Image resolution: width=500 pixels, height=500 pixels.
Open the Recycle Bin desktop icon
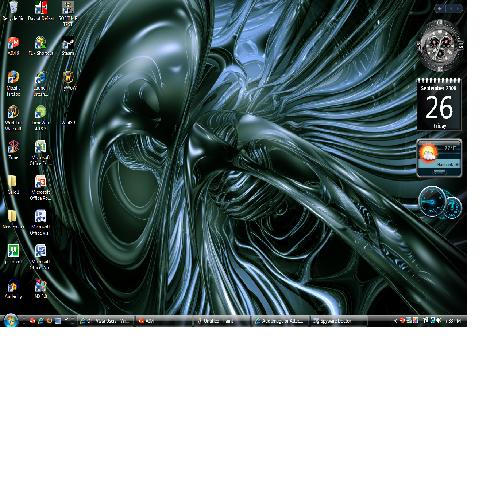[13, 10]
